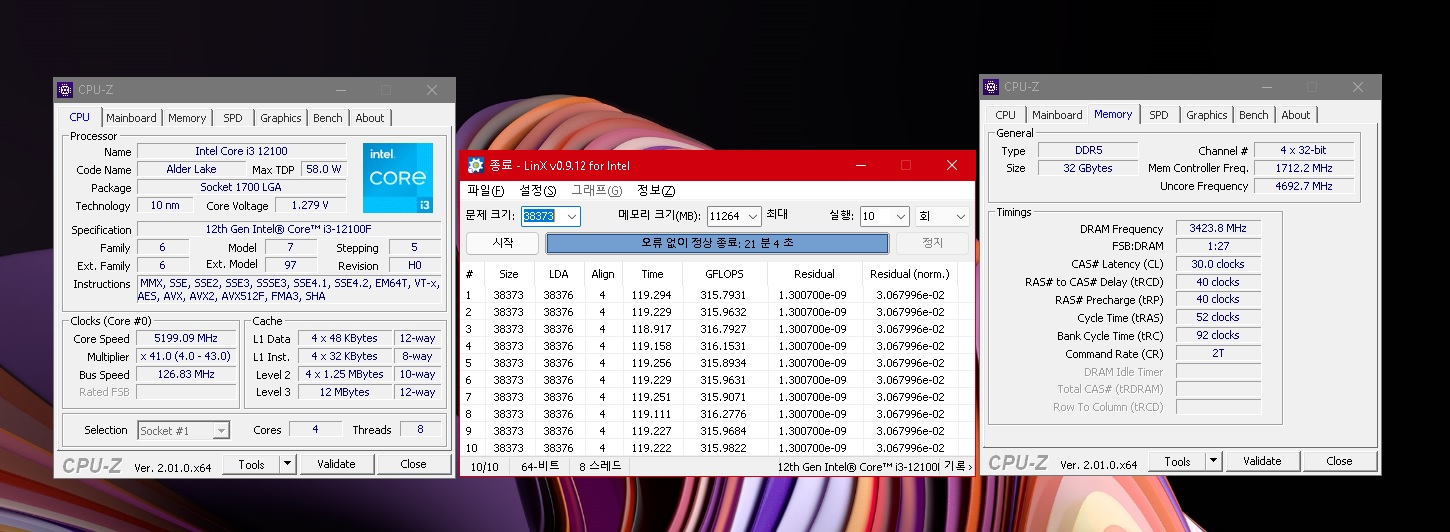This screenshot has width=1450, height=532.
Task: Click the Command Rate value 2T
Action: coord(1218,354)
